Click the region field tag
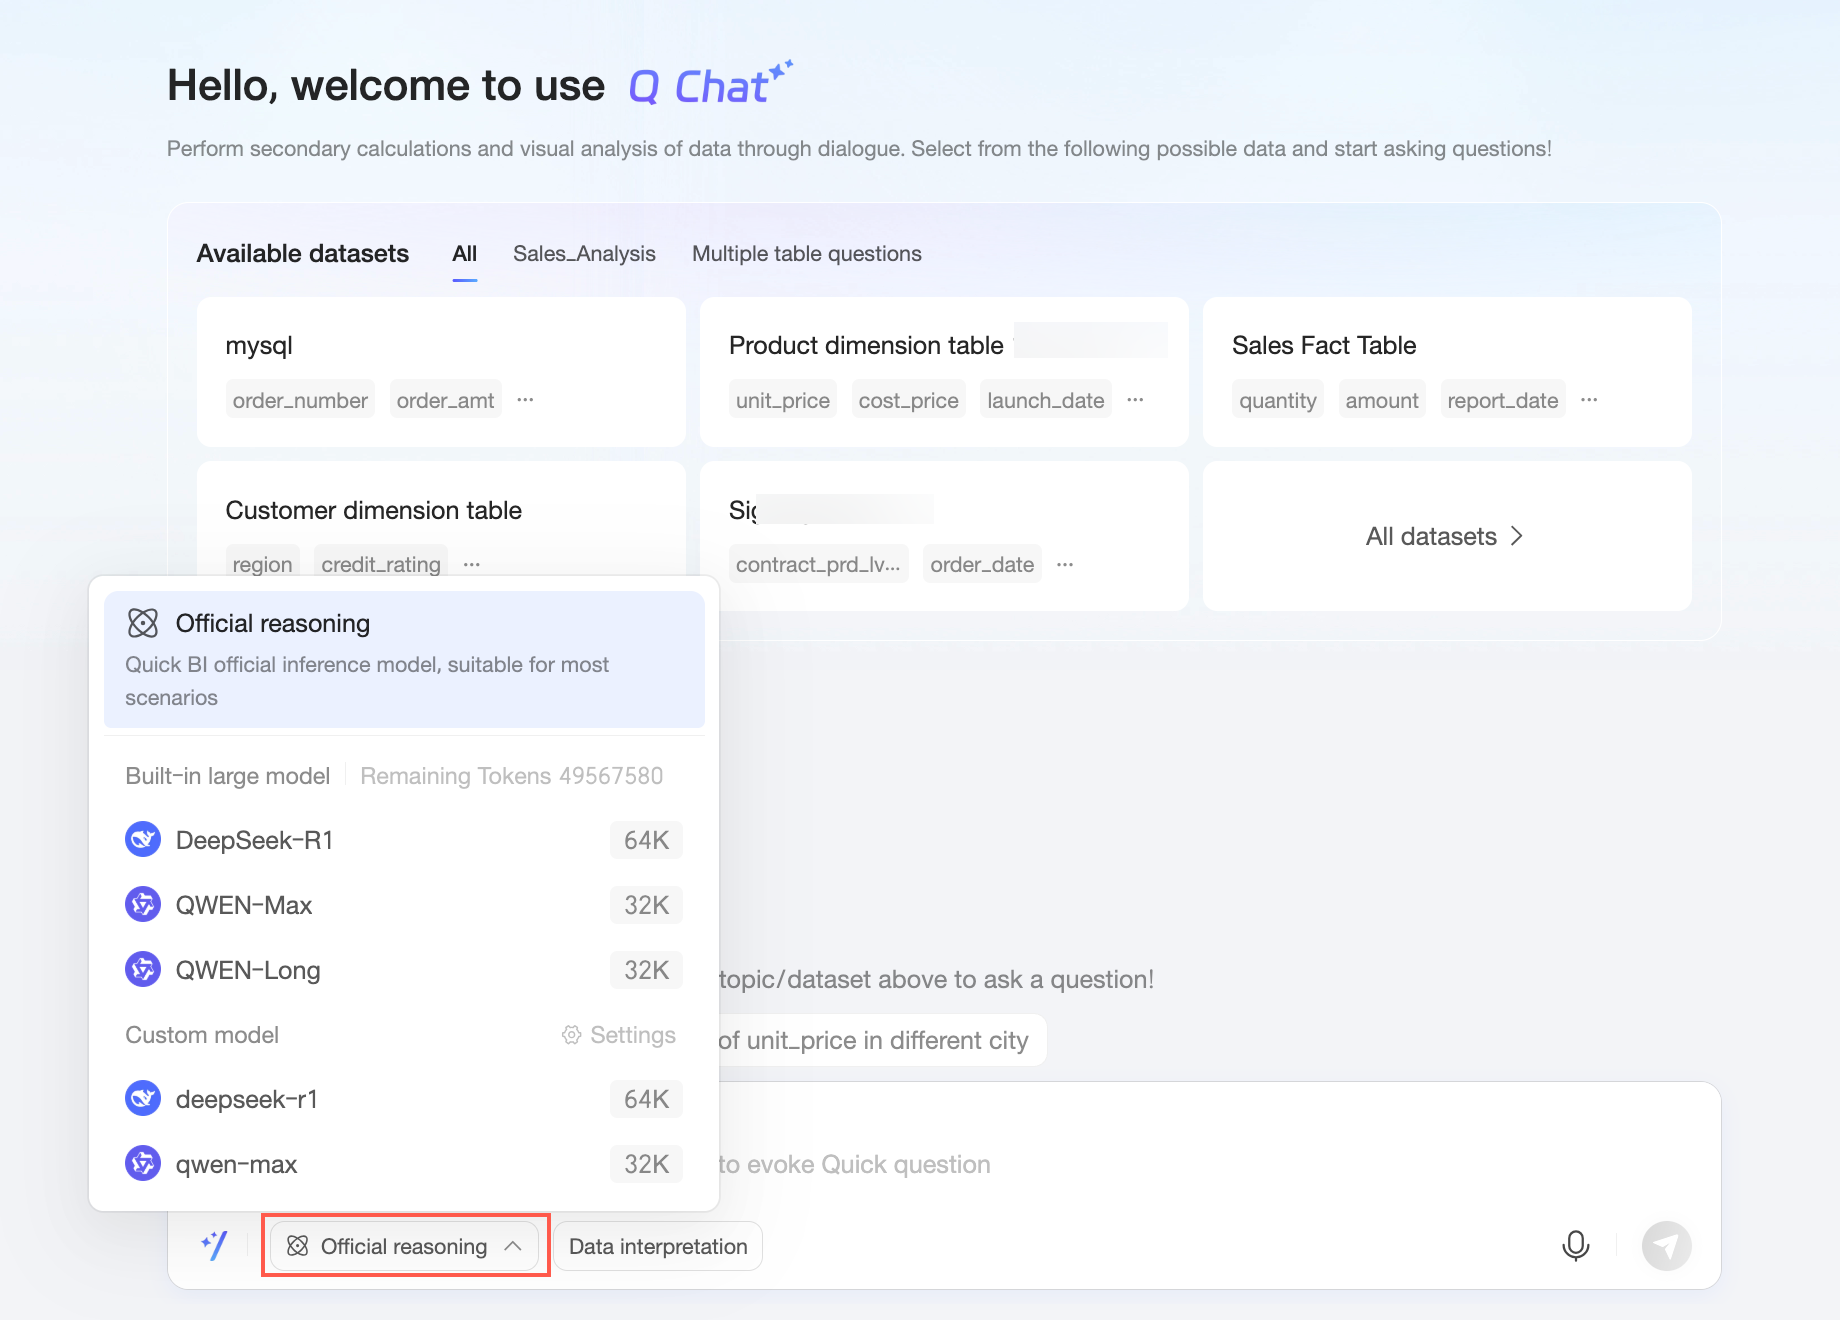The height and width of the screenshot is (1320, 1840). [263, 563]
